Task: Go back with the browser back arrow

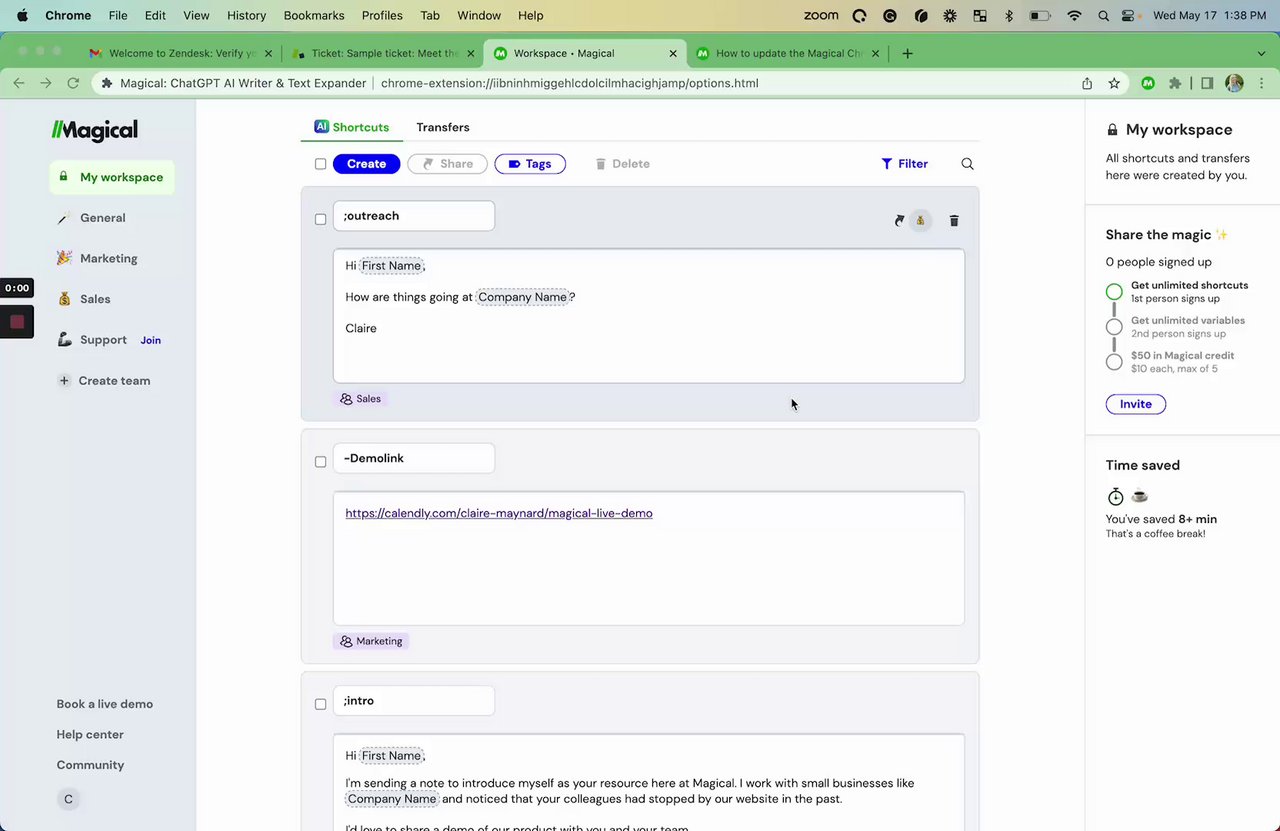Action: coord(19,83)
